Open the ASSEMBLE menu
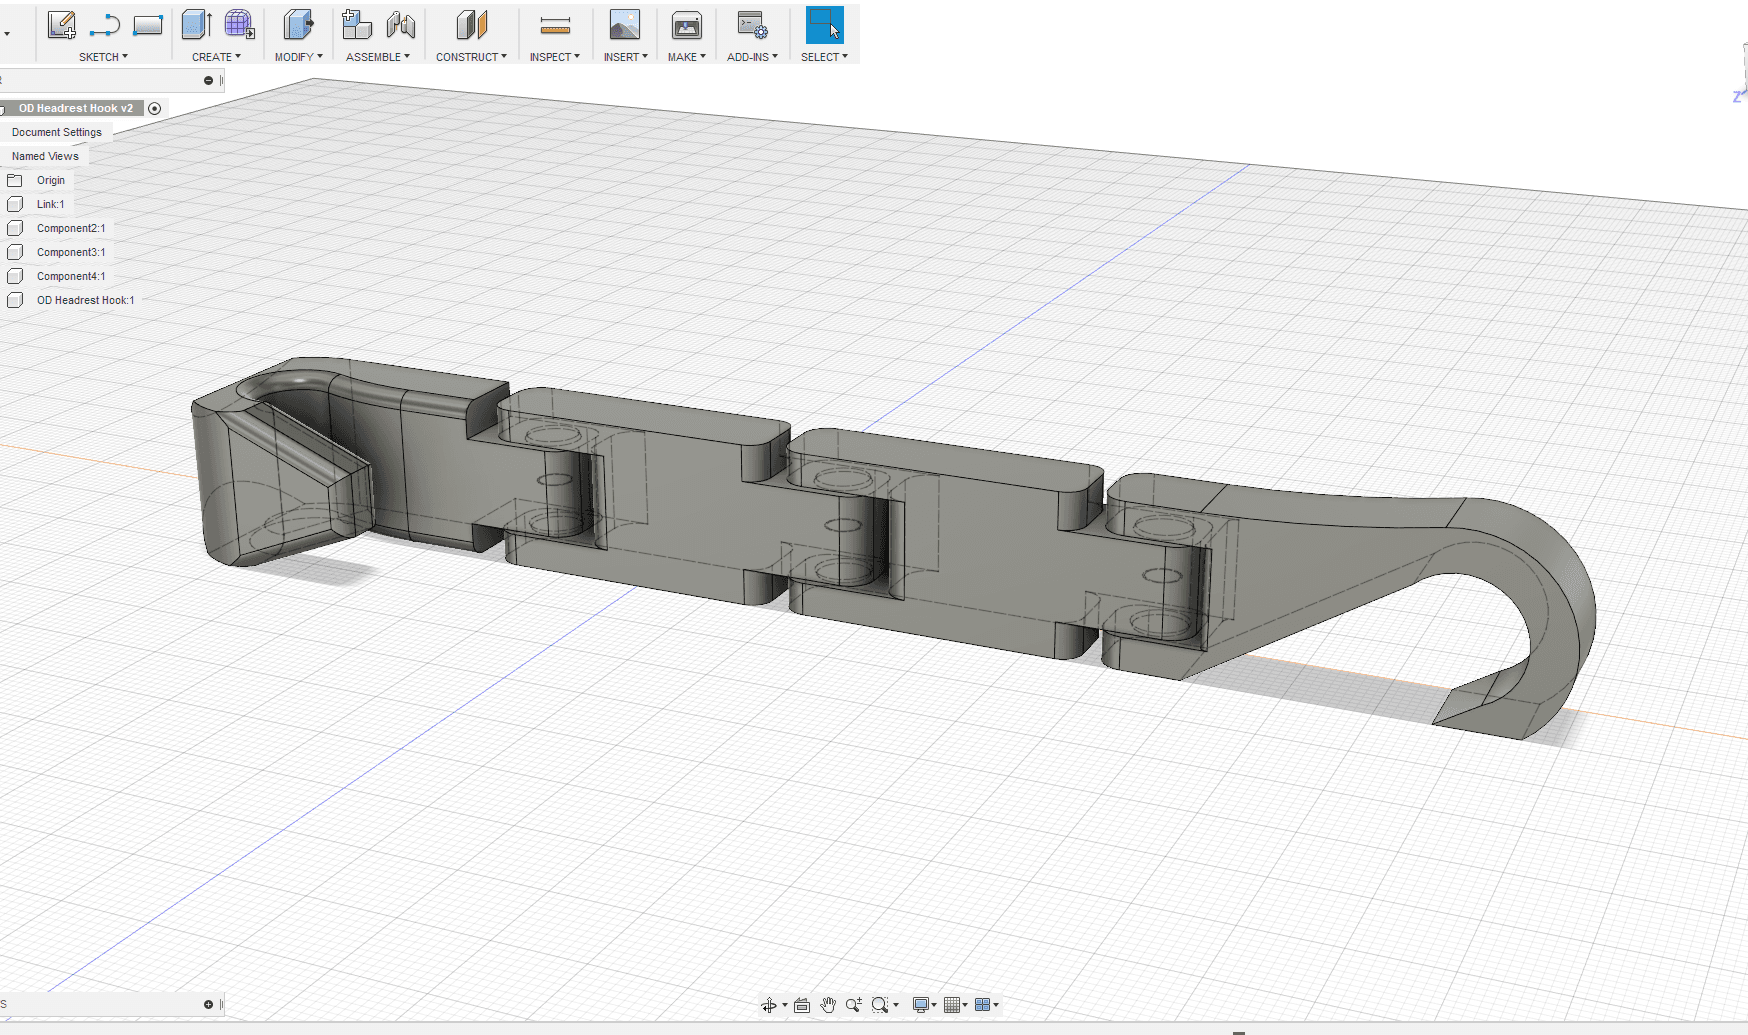 pos(377,57)
